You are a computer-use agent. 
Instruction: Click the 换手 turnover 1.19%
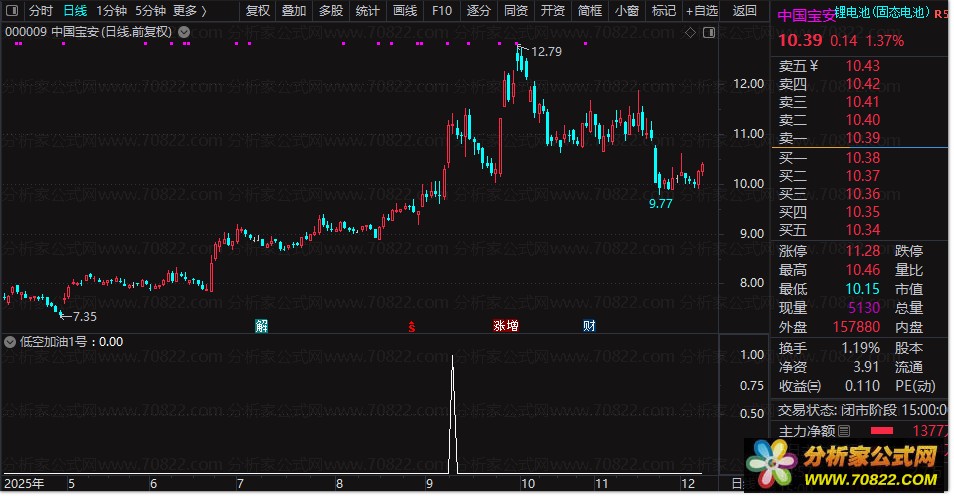click(x=860, y=348)
